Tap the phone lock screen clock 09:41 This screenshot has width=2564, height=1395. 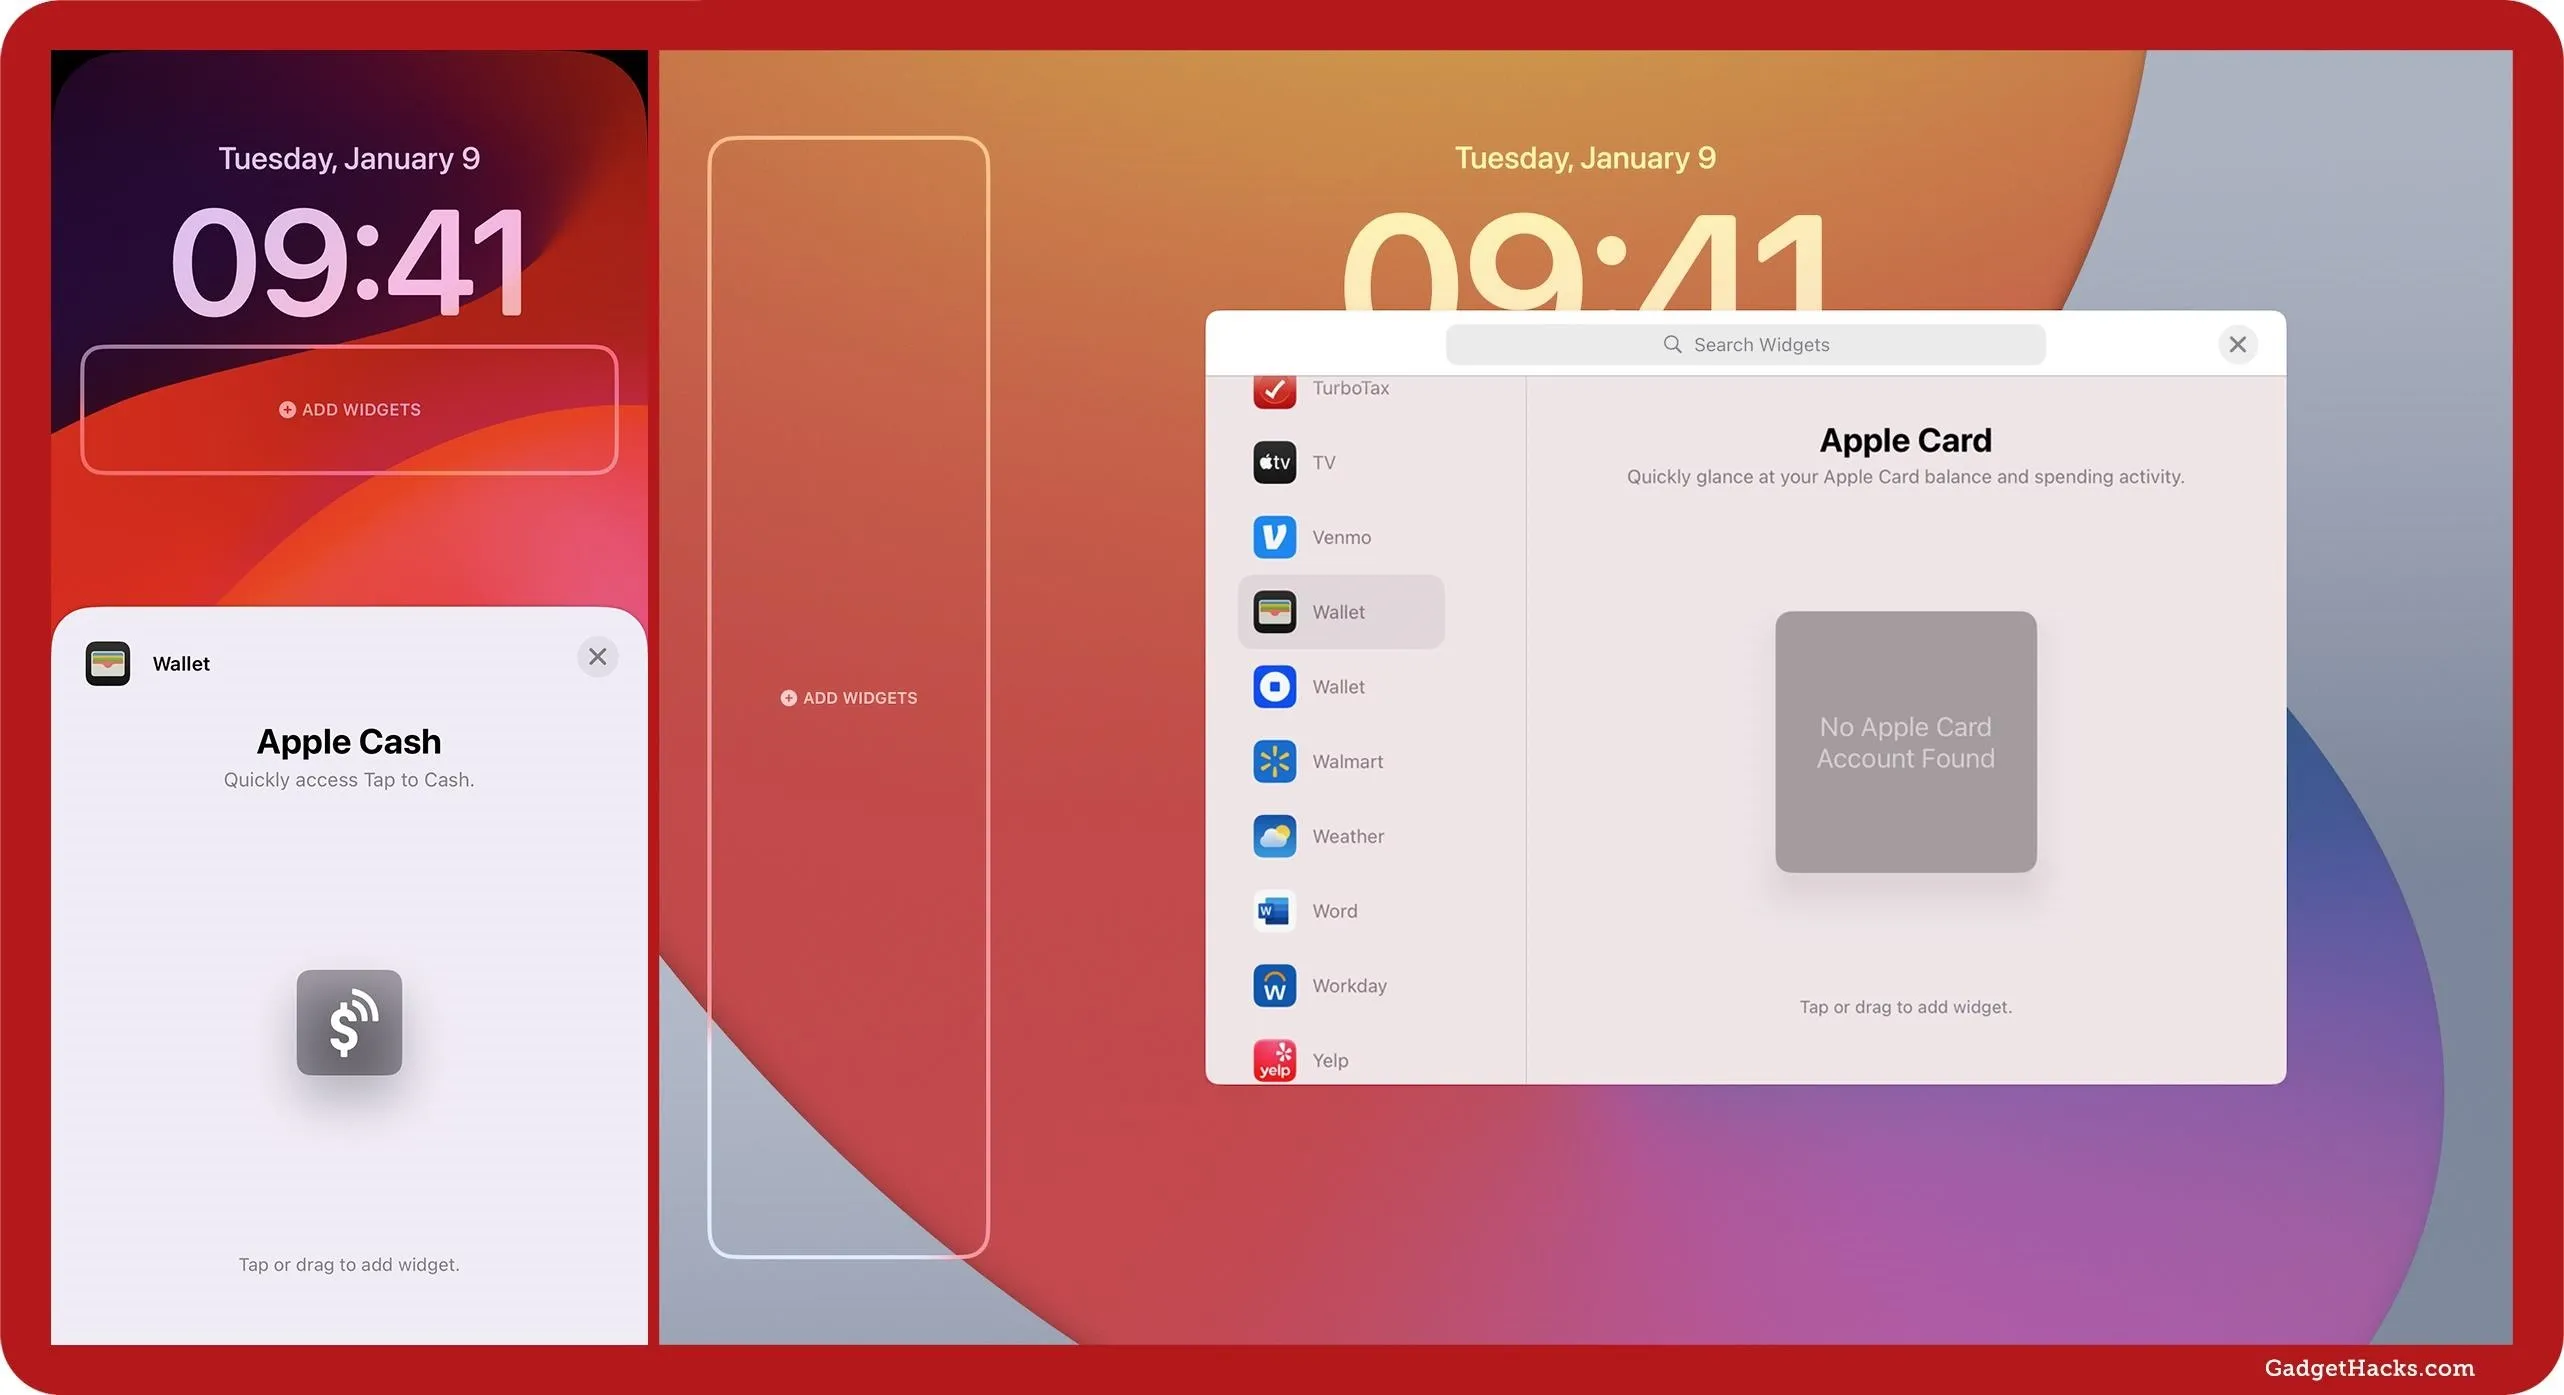pos(349,262)
